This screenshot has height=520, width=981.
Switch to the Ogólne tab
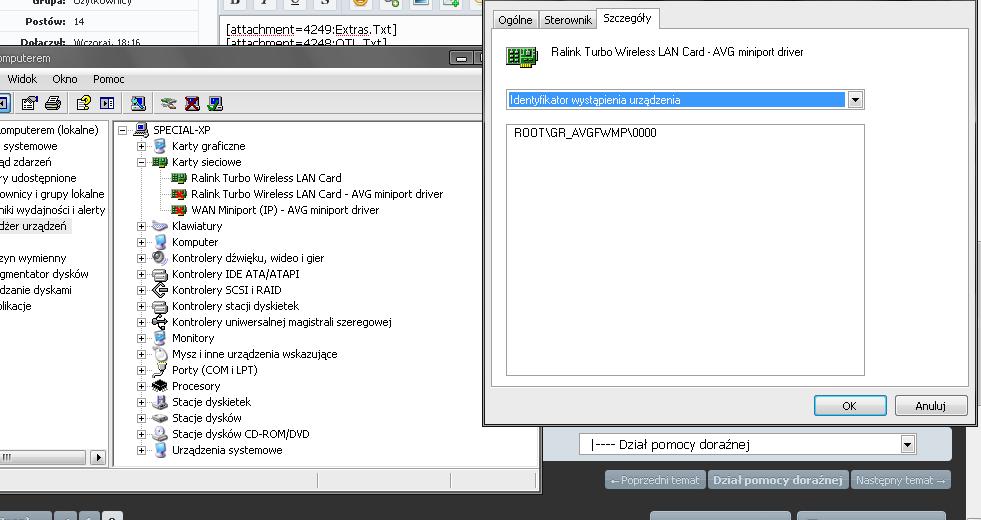515,20
